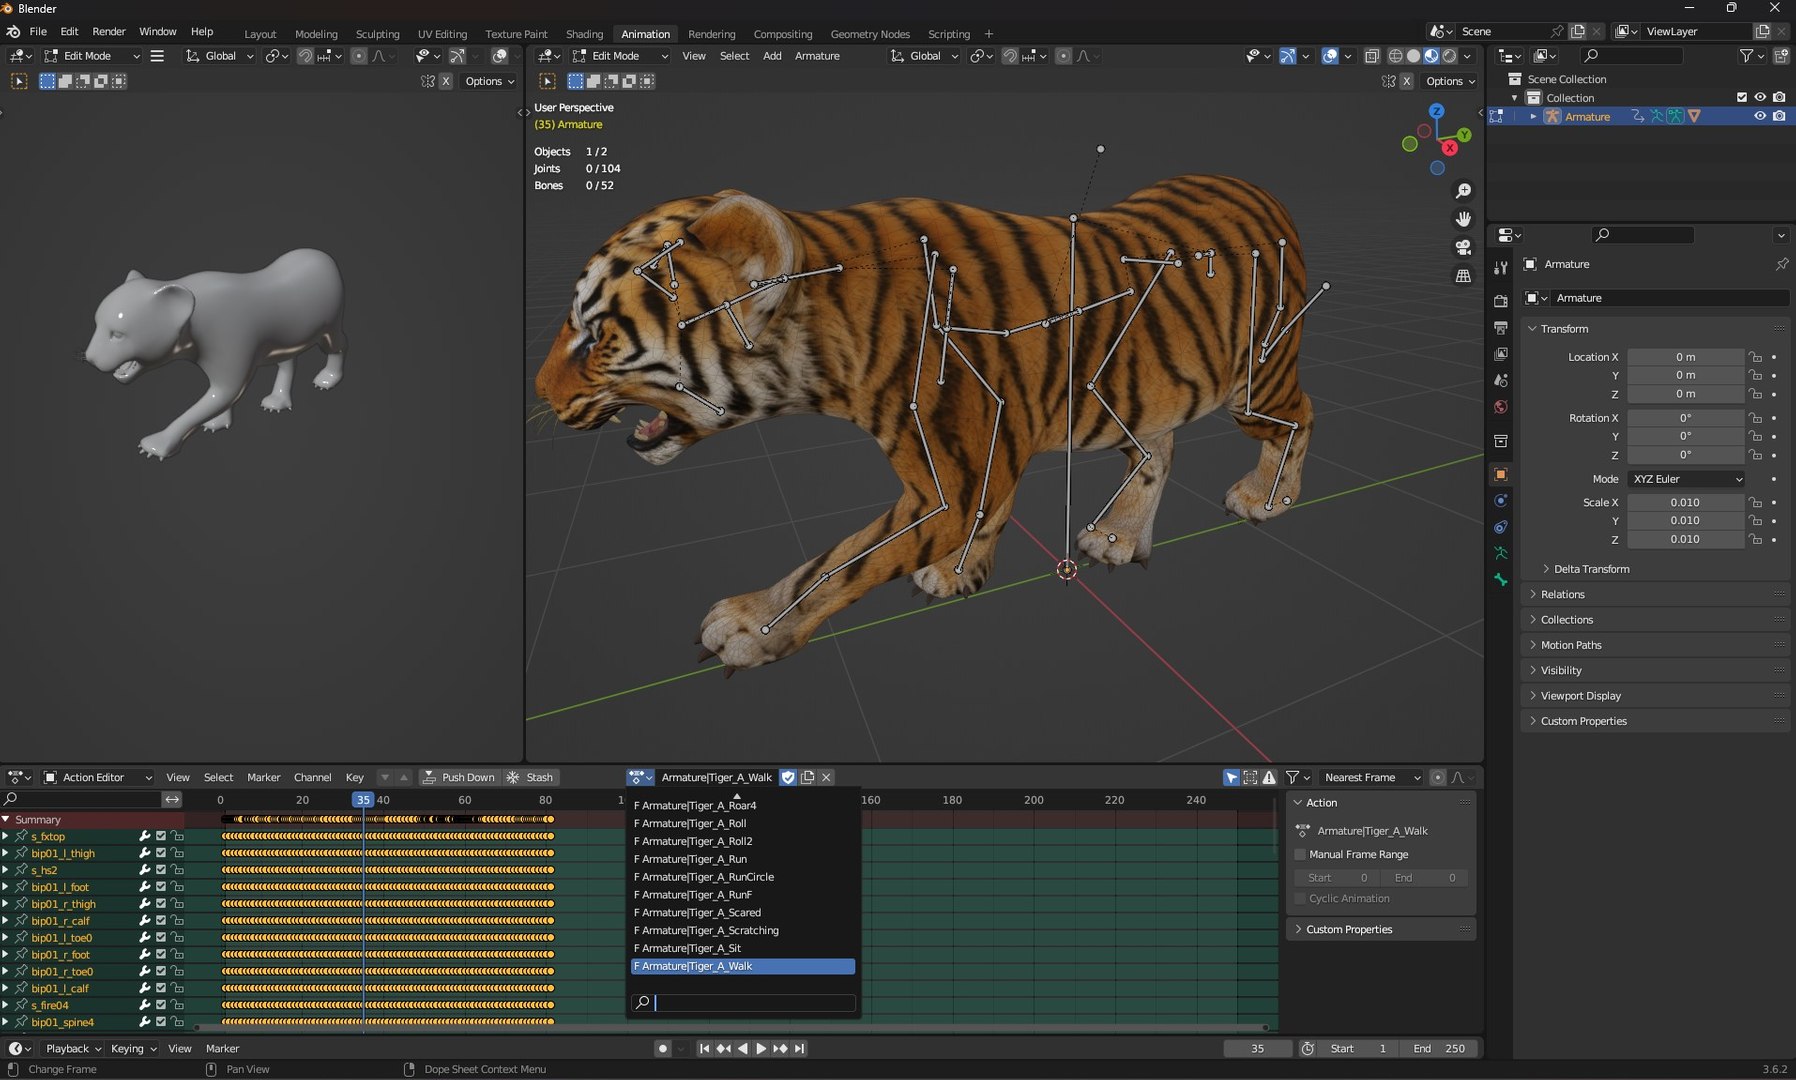Expand the Delta Transform section
The image size is (1796, 1080).
pos(1591,569)
